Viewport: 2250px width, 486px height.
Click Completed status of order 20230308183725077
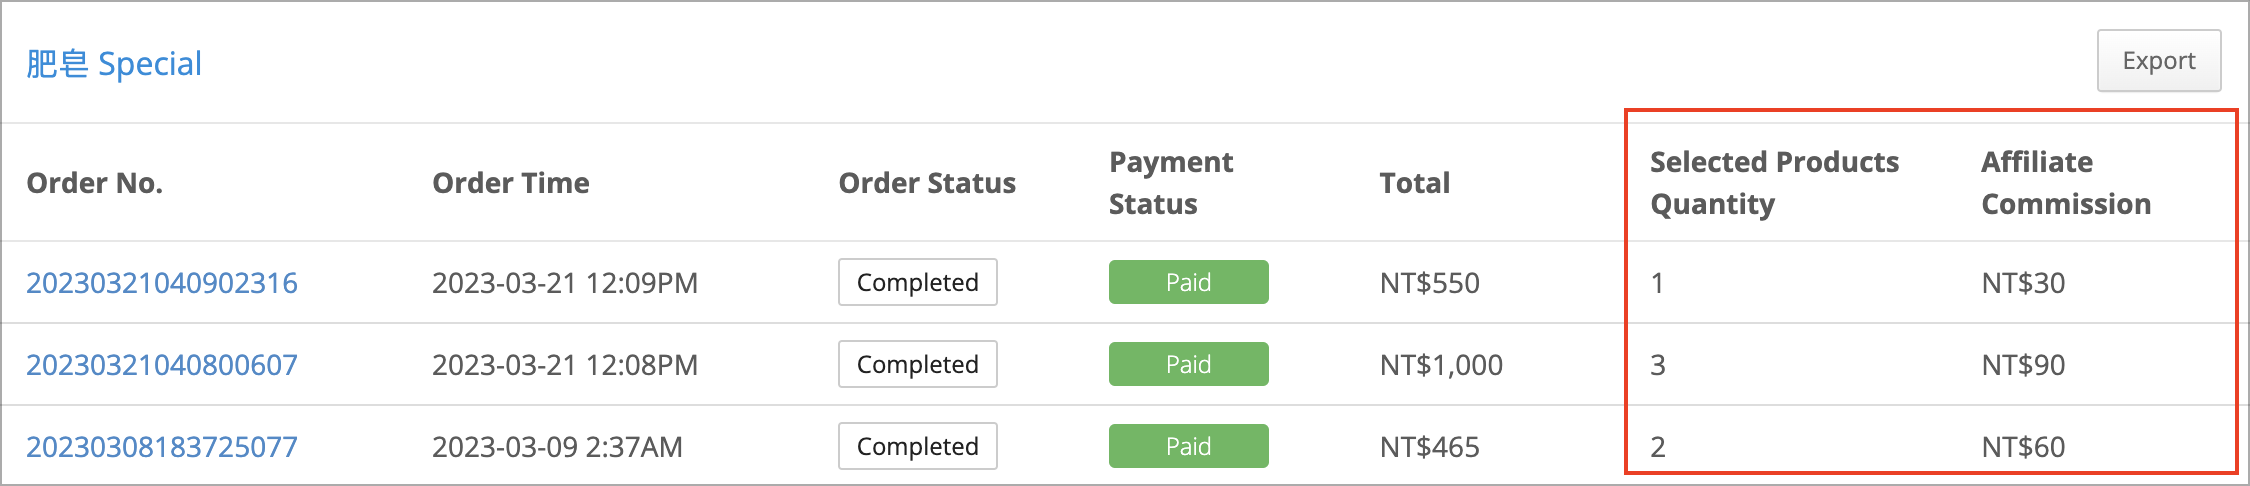918,446
